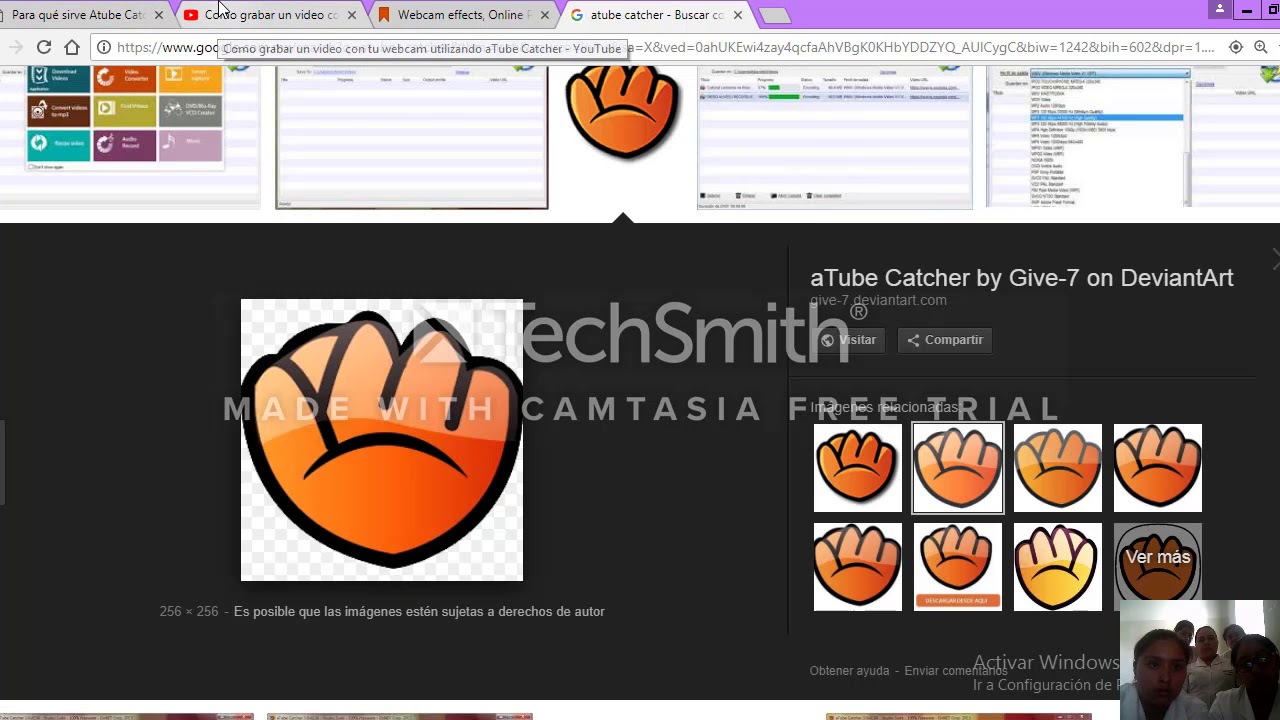Click 'Ver más' related images thumbnail
The image size is (1280, 720).
[1158, 566]
